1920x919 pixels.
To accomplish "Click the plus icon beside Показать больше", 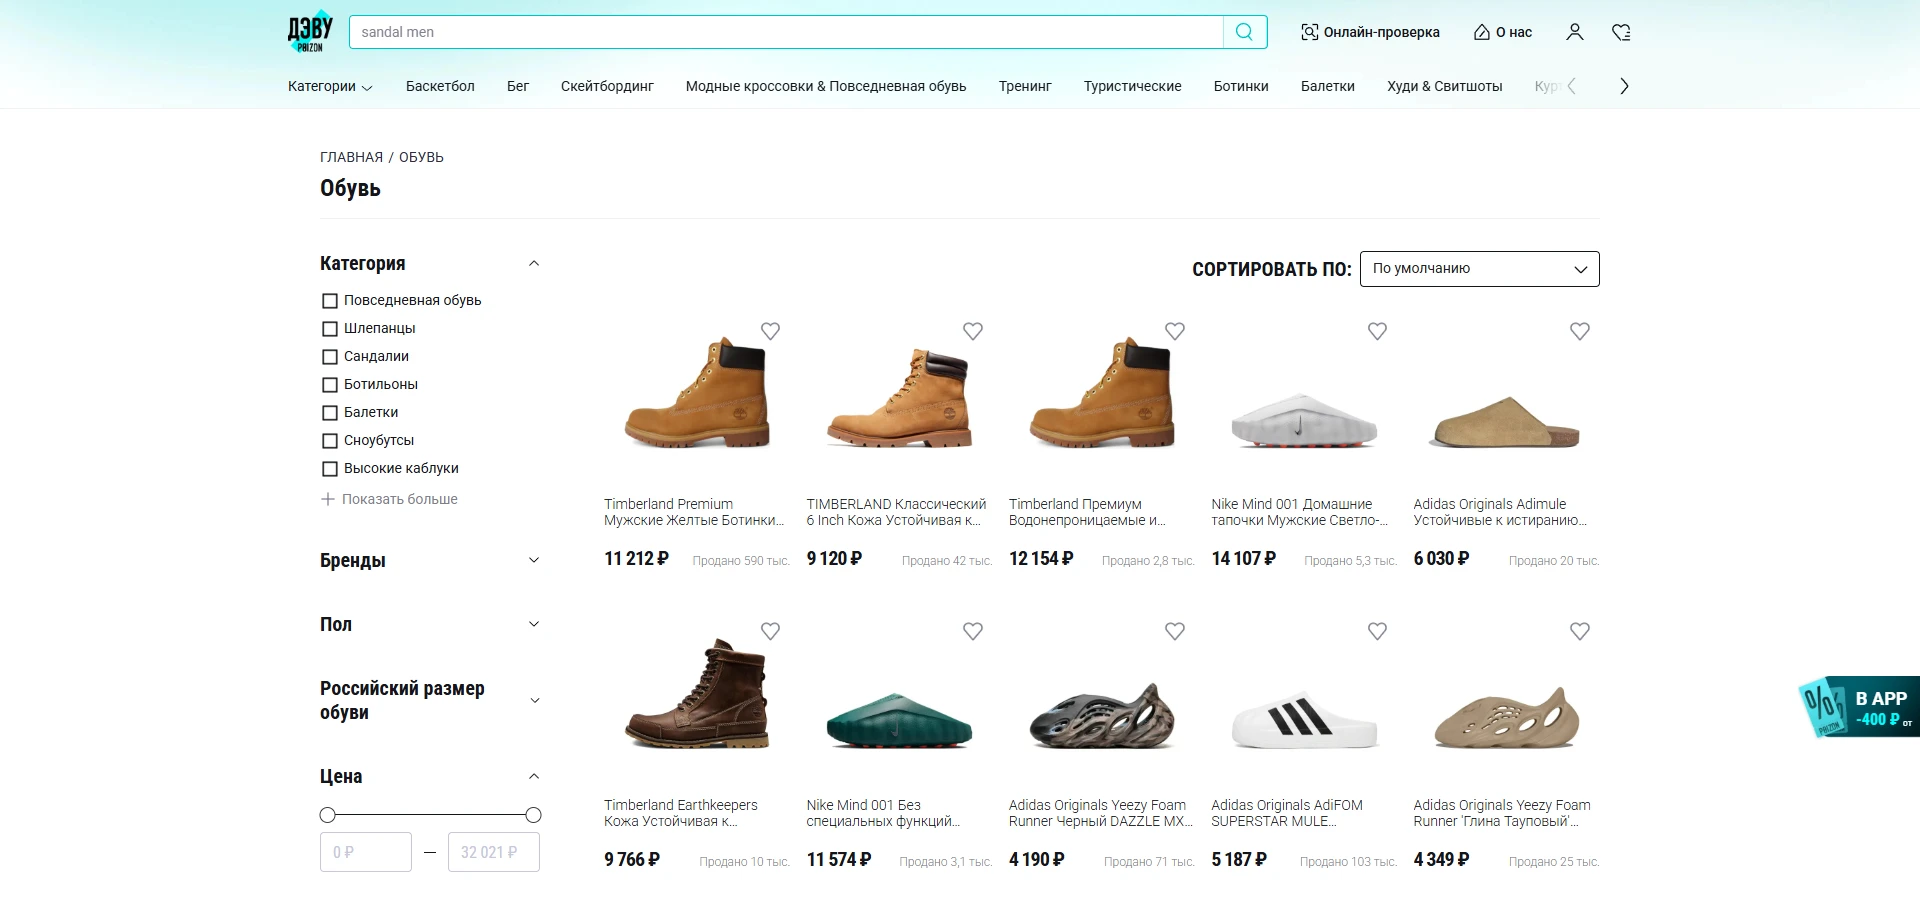I will click(327, 499).
